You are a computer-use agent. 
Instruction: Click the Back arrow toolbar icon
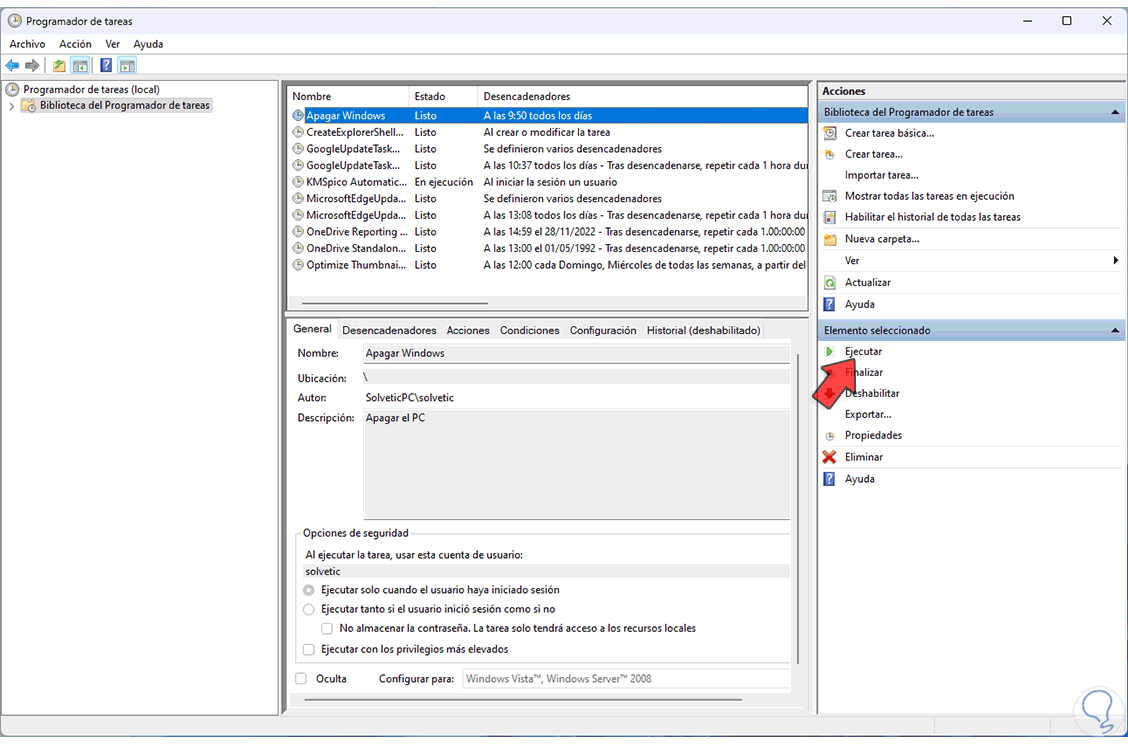coord(12,65)
